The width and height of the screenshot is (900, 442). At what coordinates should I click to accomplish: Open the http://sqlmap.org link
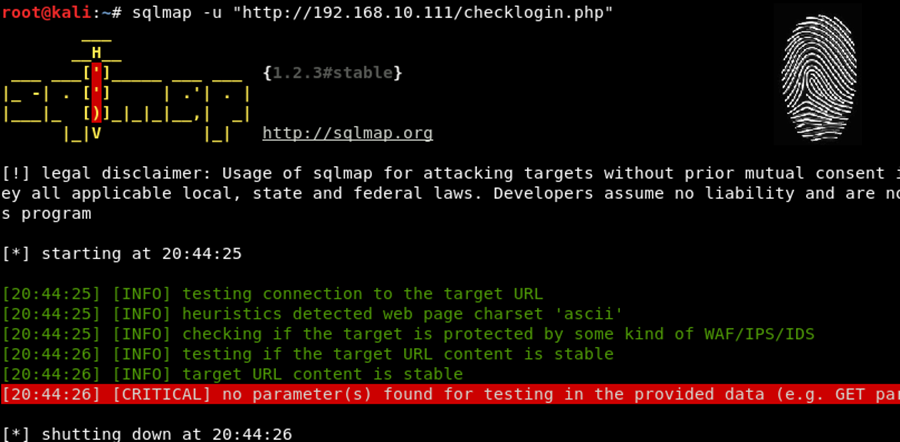click(x=347, y=133)
